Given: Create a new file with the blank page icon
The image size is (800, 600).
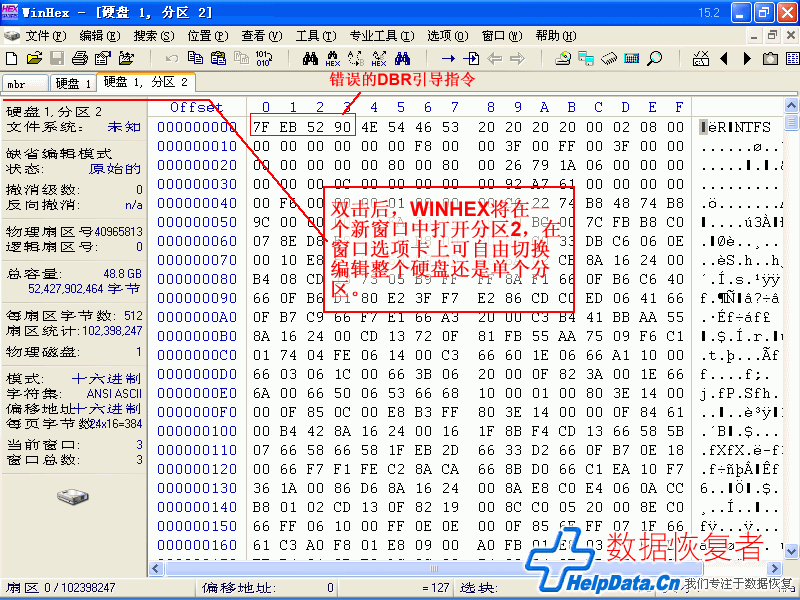Looking at the screenshot, I should tap(11, 58).
